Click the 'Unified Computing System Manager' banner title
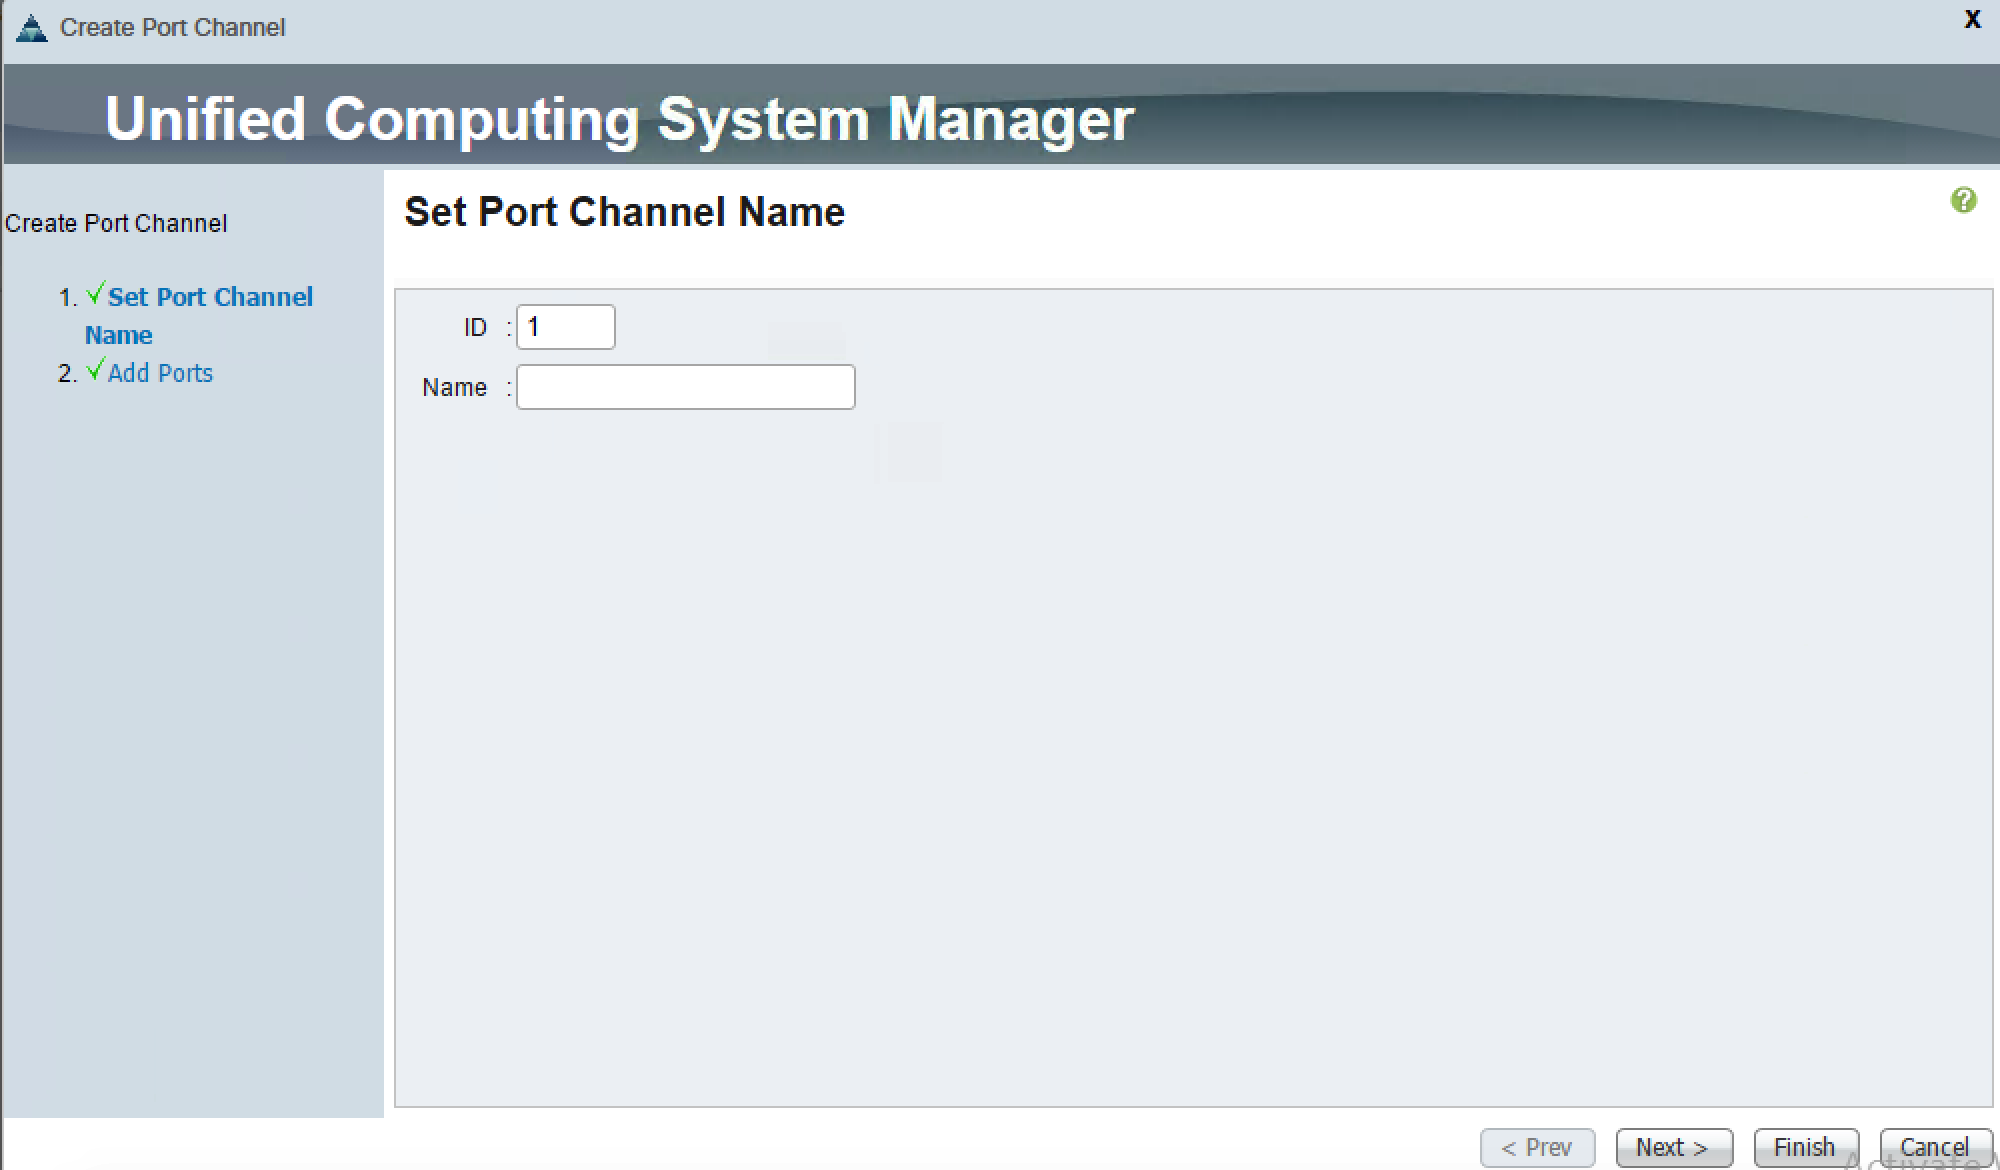Screen dimensions: 2000x1170 [619, 119]
